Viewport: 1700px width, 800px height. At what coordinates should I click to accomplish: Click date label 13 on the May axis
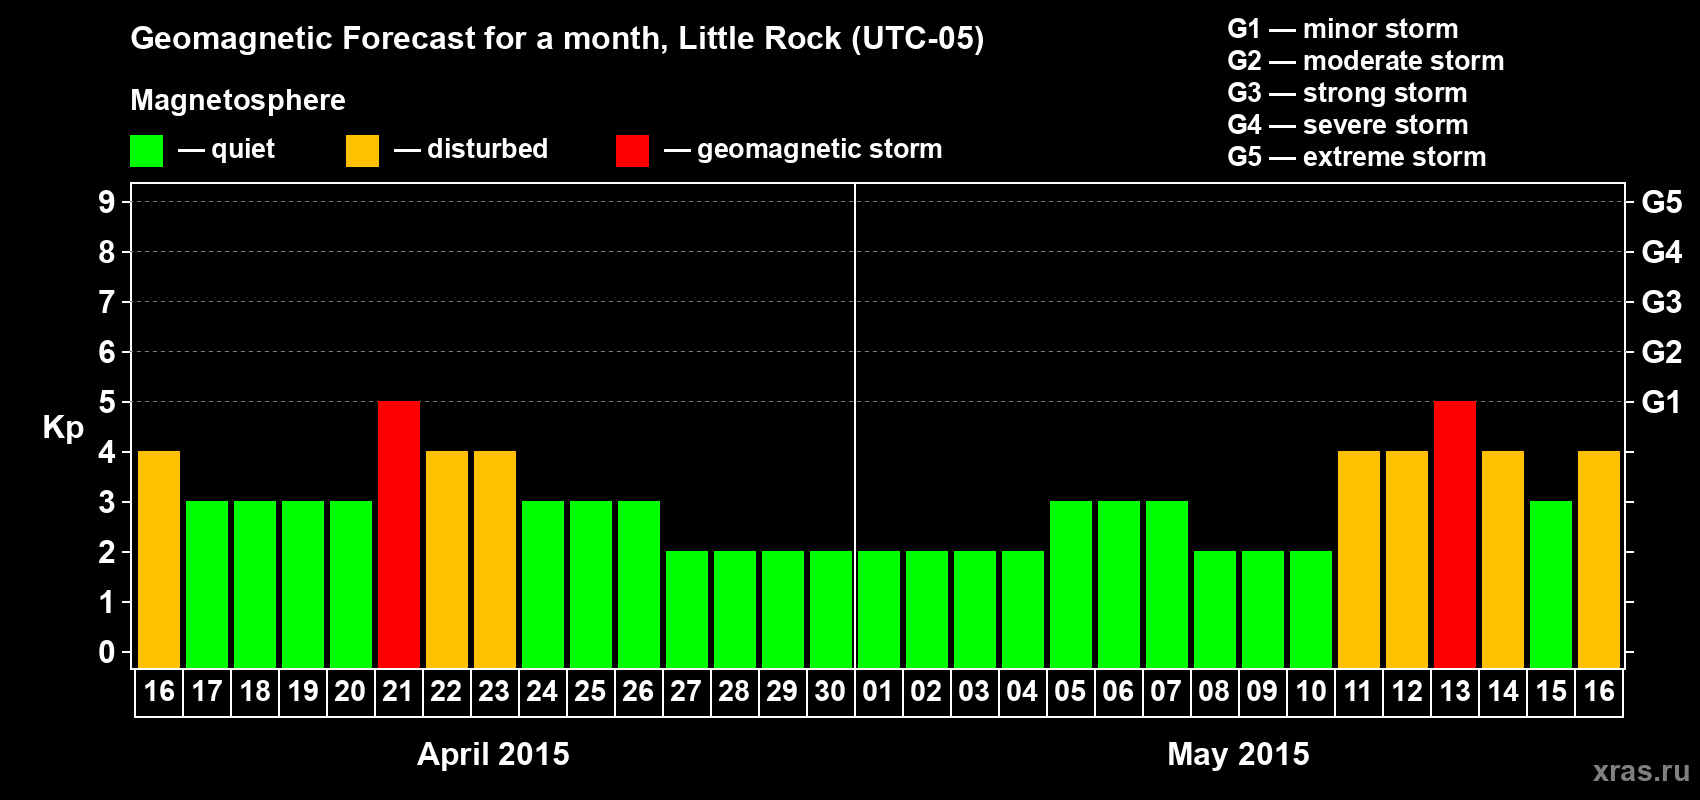[1455, 691]
